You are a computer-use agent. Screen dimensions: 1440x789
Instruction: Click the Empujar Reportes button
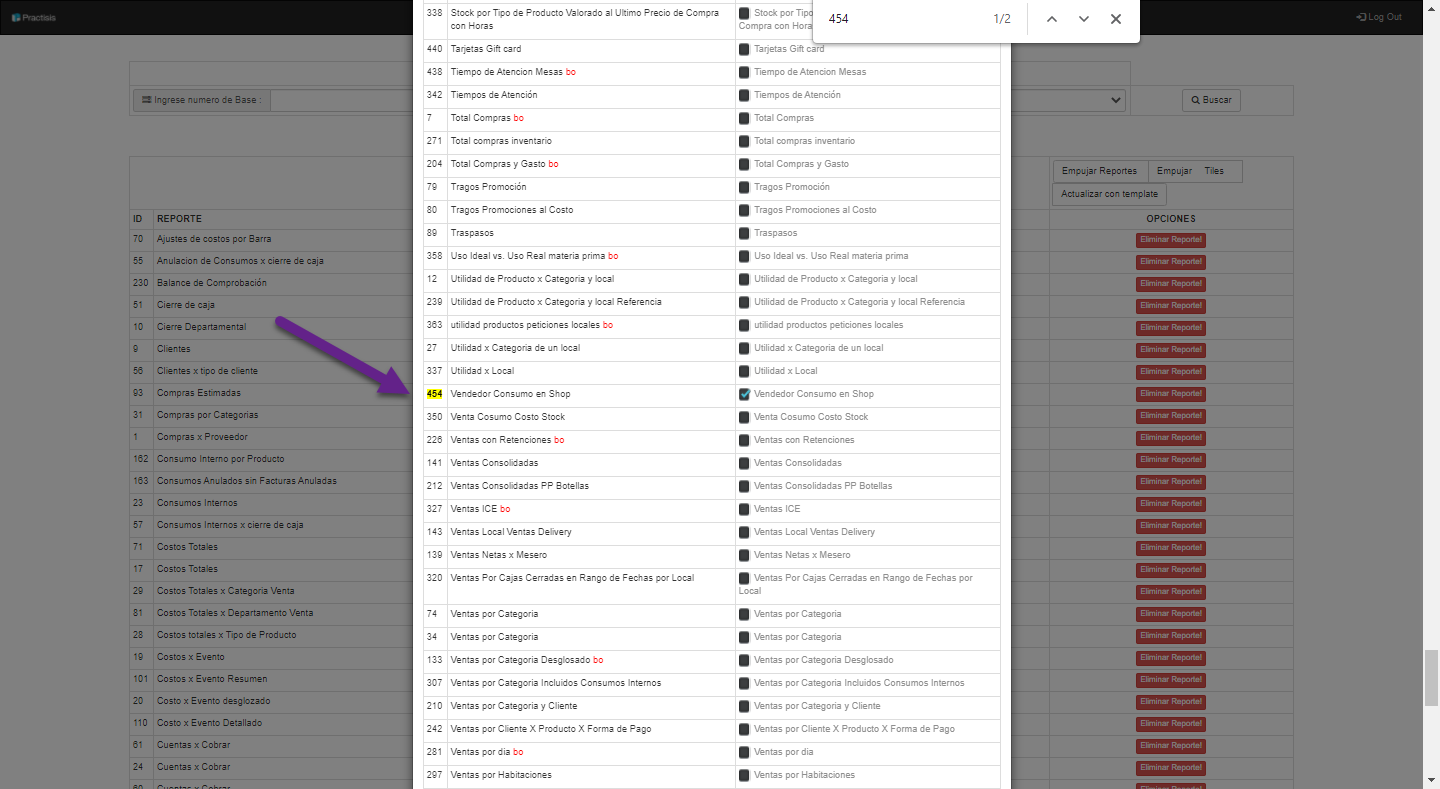[x=1099, y=171]
